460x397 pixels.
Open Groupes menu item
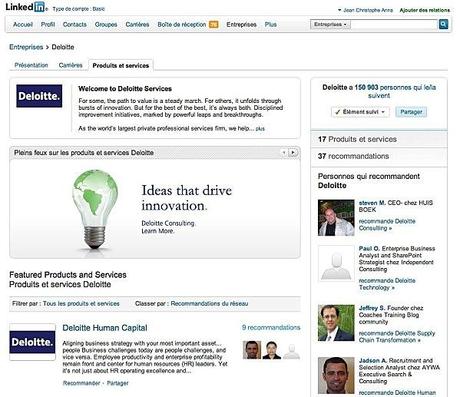[106, 25]
